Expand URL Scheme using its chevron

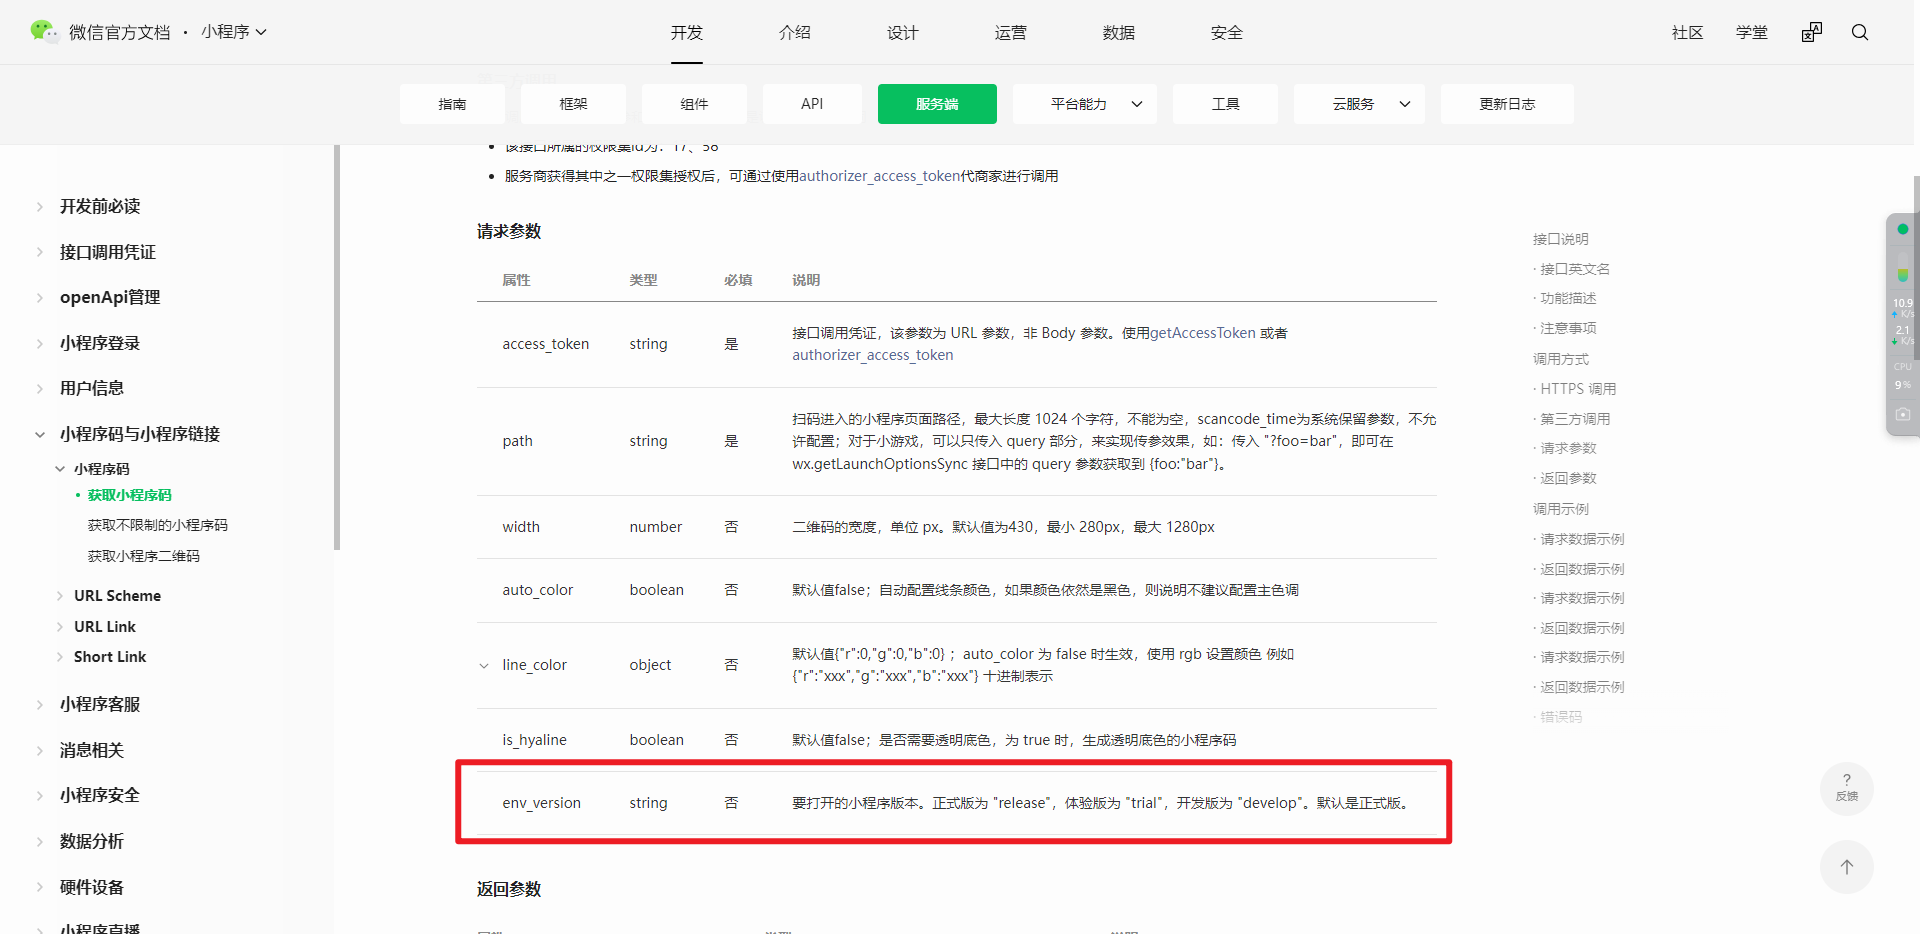(x=60, y=596)
